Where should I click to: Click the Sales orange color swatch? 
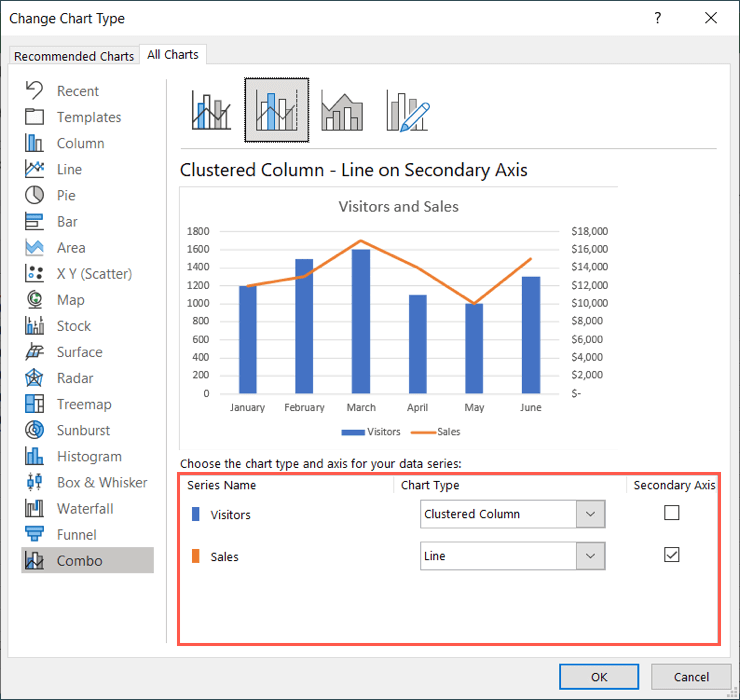click(196, 556)
